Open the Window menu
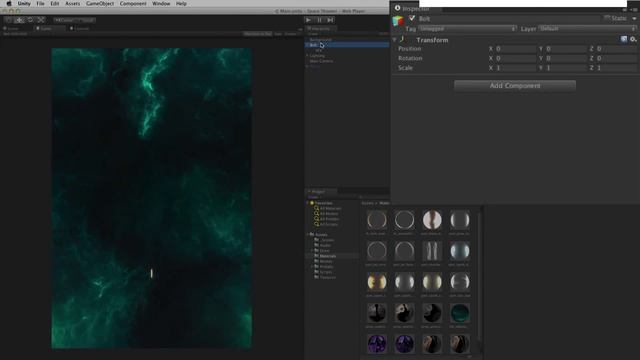Image resolution: width=640 pixels, height=360 pixels. click(x=161, y=4)
